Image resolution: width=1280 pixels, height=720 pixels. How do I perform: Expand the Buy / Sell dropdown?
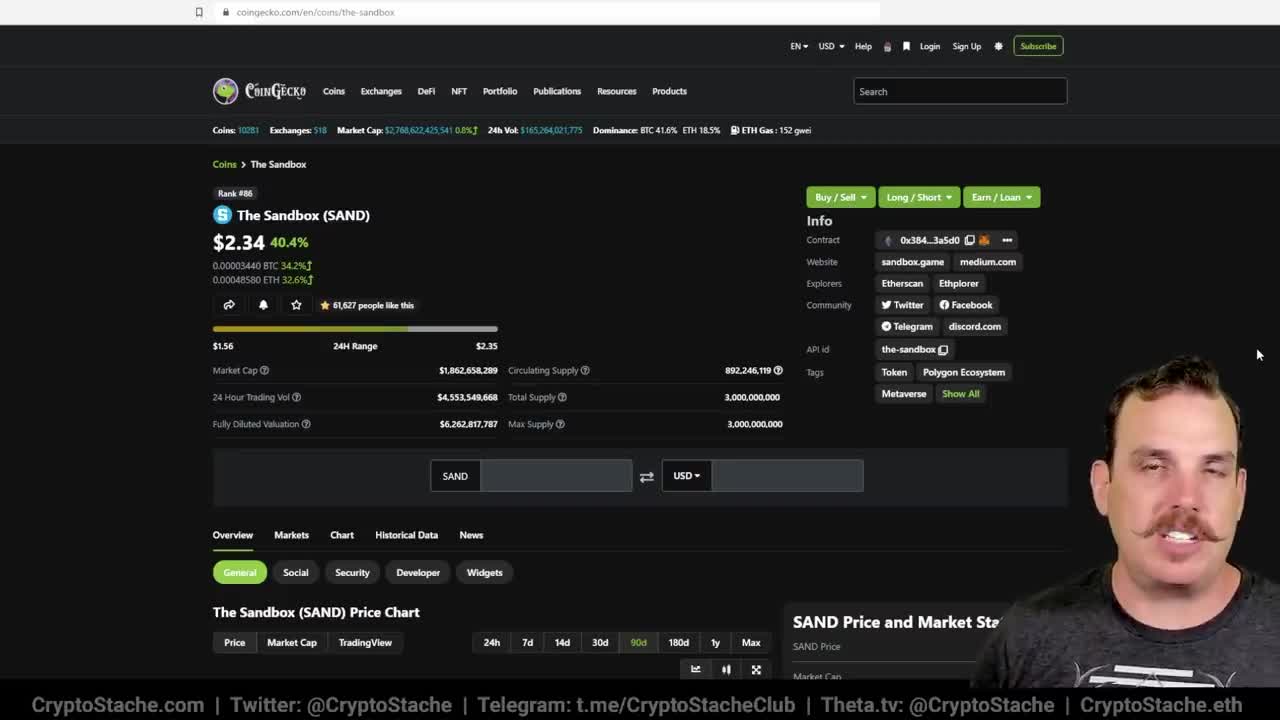tap(840, 197)
